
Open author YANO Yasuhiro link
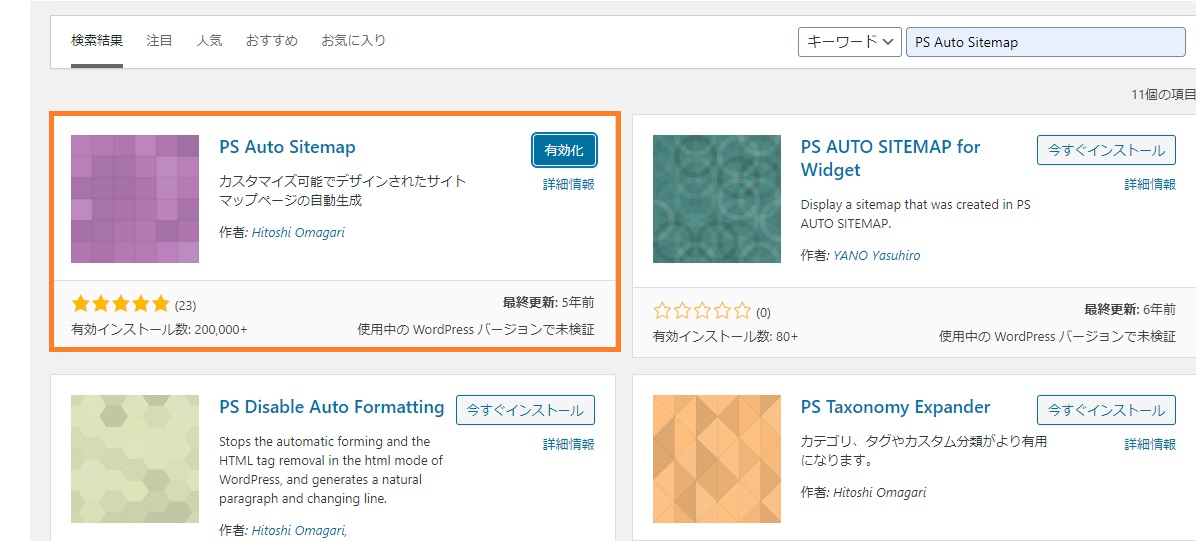click(876, 255)
